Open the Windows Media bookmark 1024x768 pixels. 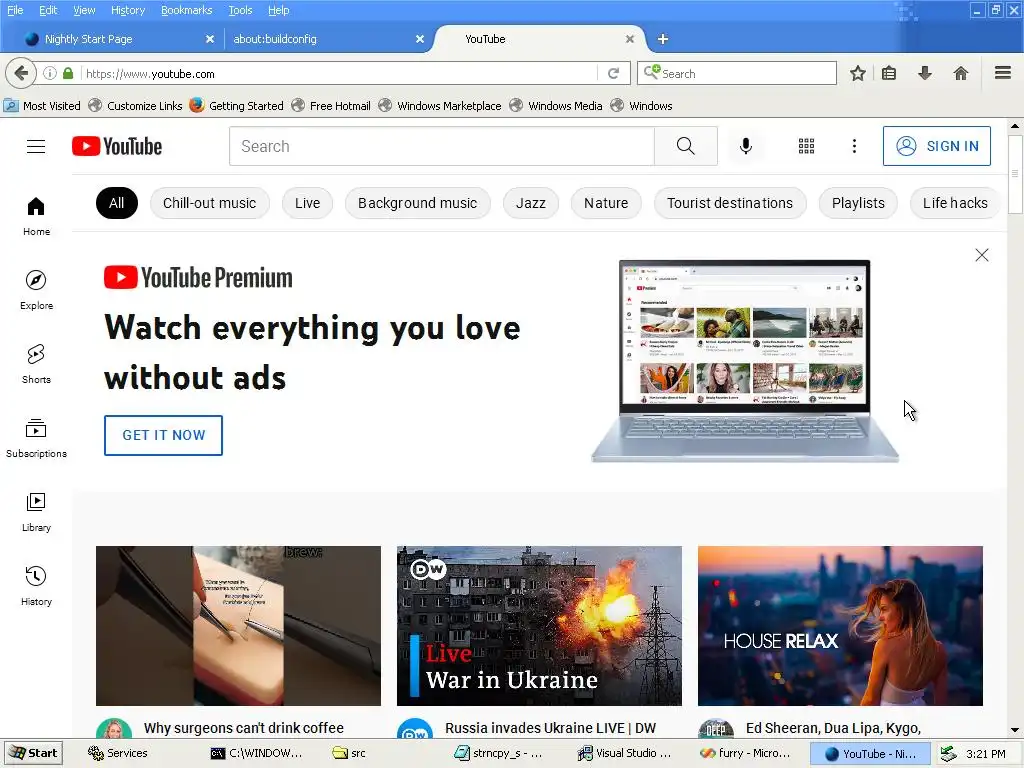click(x=556, y=106)
